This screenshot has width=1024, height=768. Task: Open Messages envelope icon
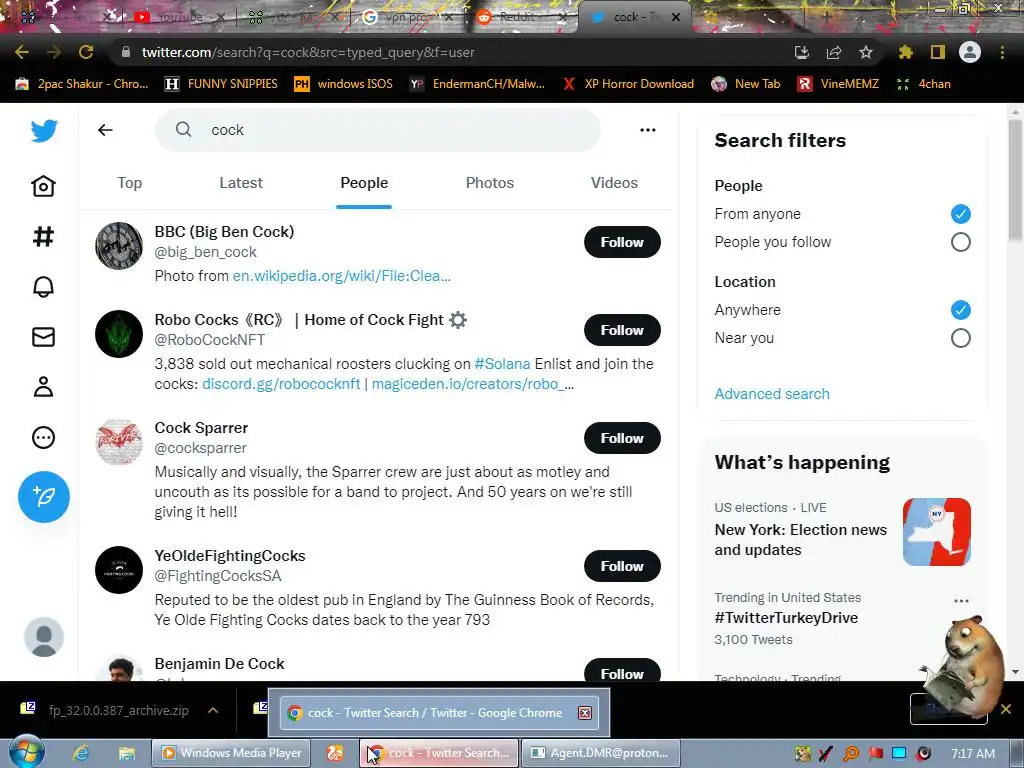point(44,337)
